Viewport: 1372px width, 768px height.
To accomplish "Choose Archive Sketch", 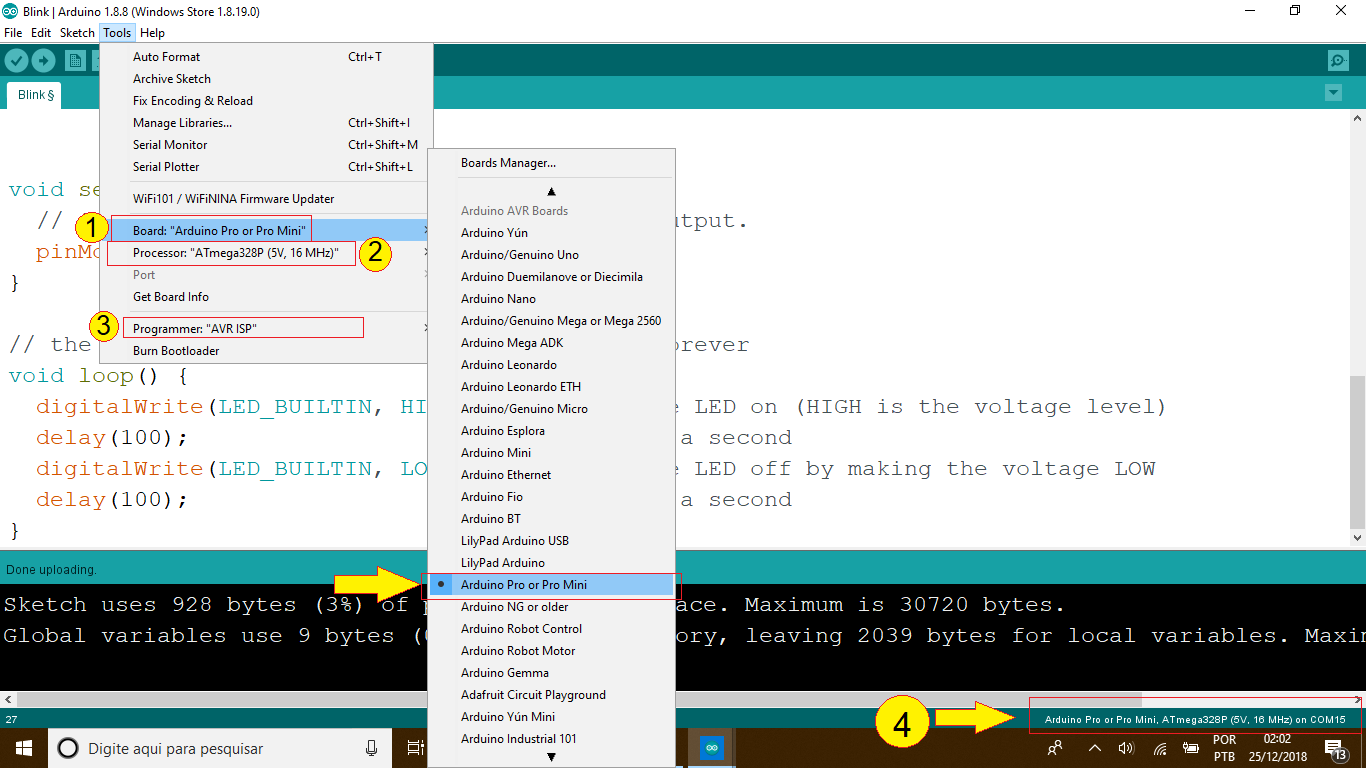I will [266, 79].
